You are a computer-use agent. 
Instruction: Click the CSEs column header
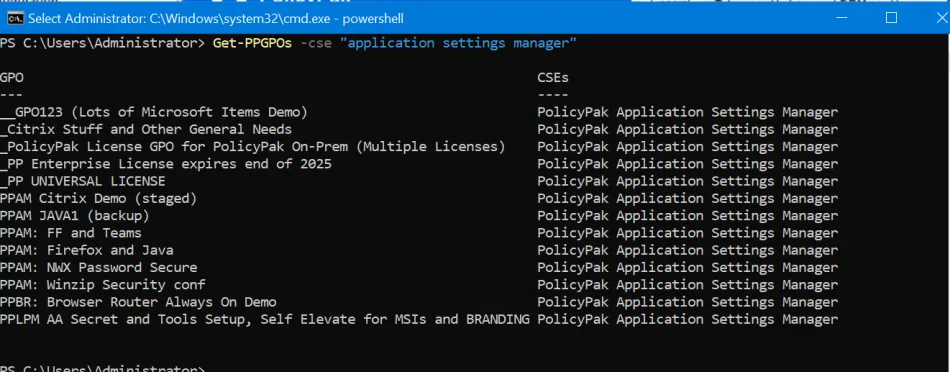click(553, 78)
